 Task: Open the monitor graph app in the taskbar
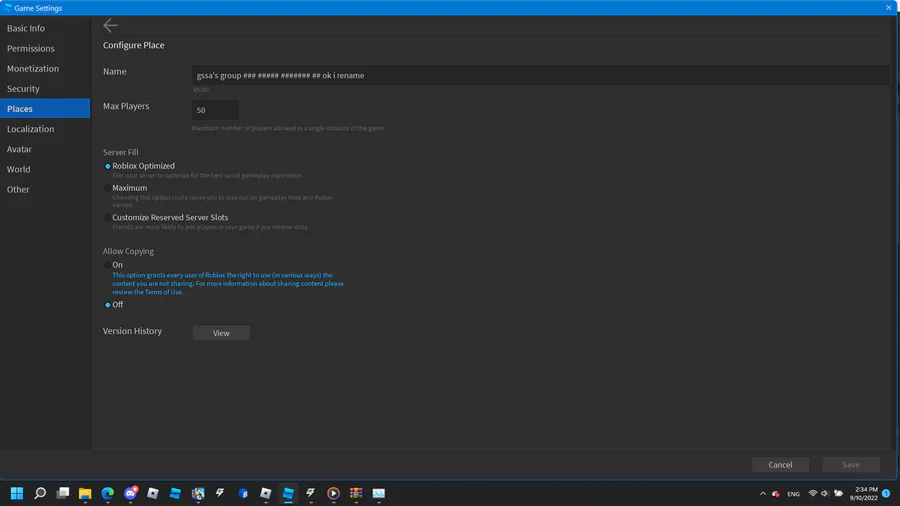click(378, 493)
